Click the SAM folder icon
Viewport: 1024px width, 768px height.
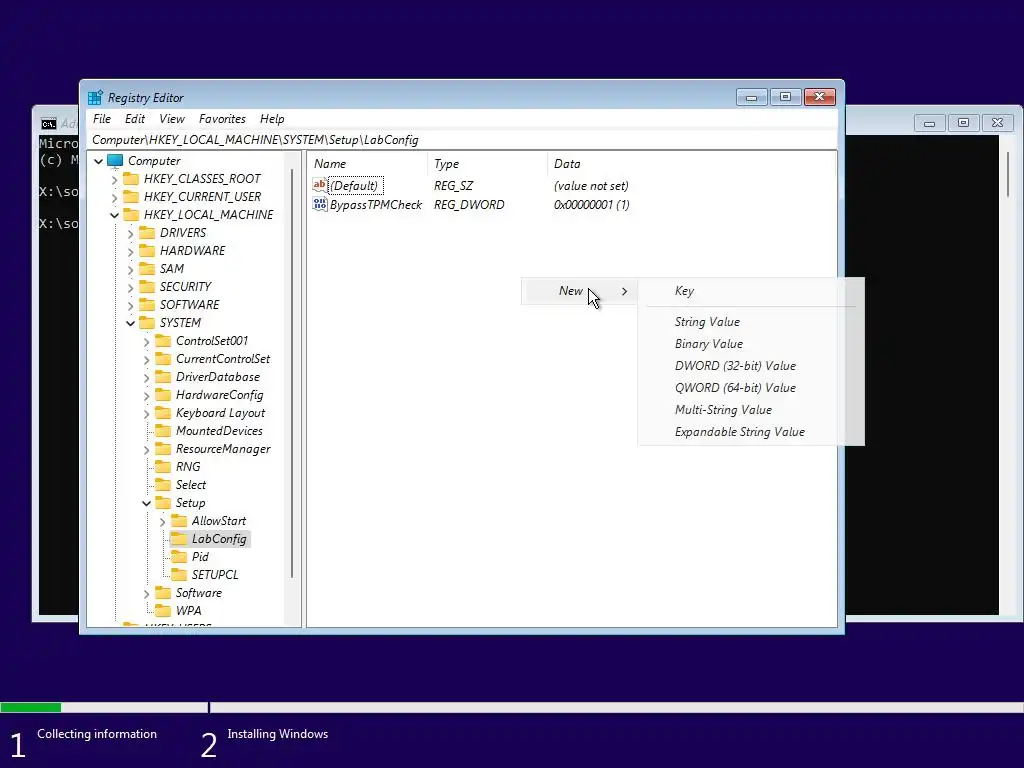pos(148,268)
